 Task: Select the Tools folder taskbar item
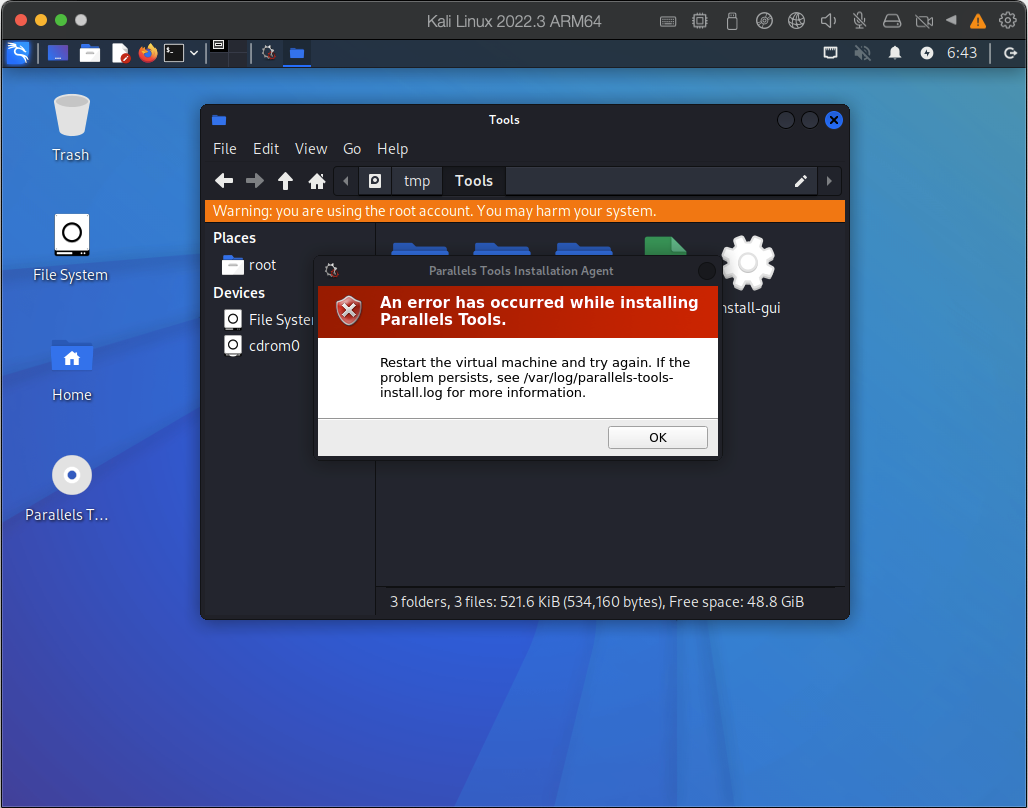(297, 53)
